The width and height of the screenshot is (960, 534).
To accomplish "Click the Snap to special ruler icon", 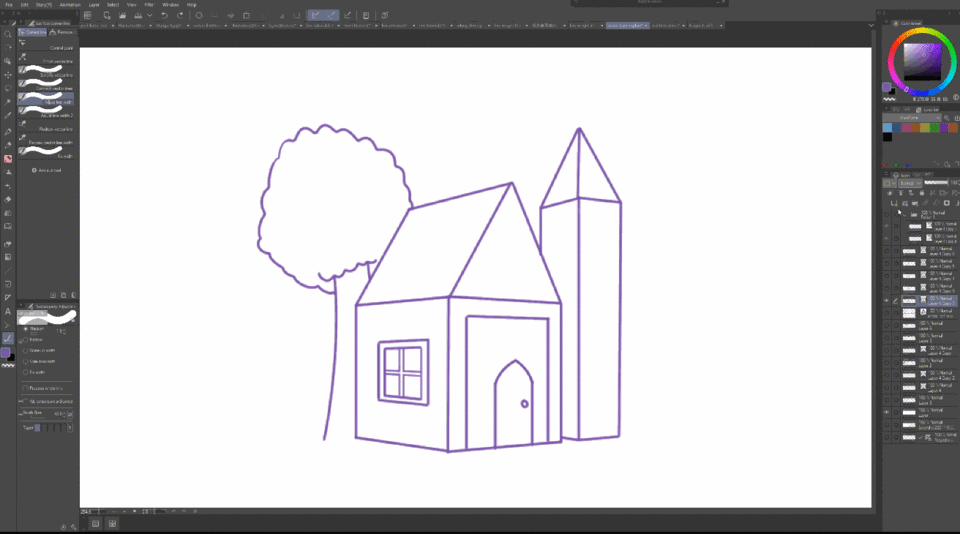I will [x=331, y=15].
